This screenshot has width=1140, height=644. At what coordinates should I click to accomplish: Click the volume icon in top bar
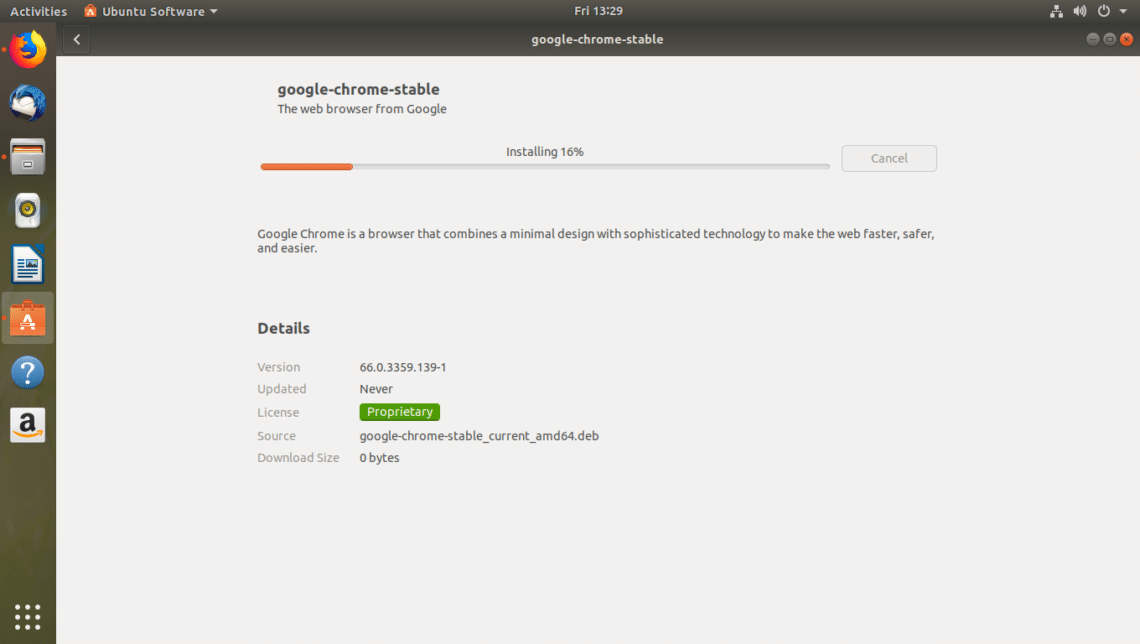pos(1080,11)
